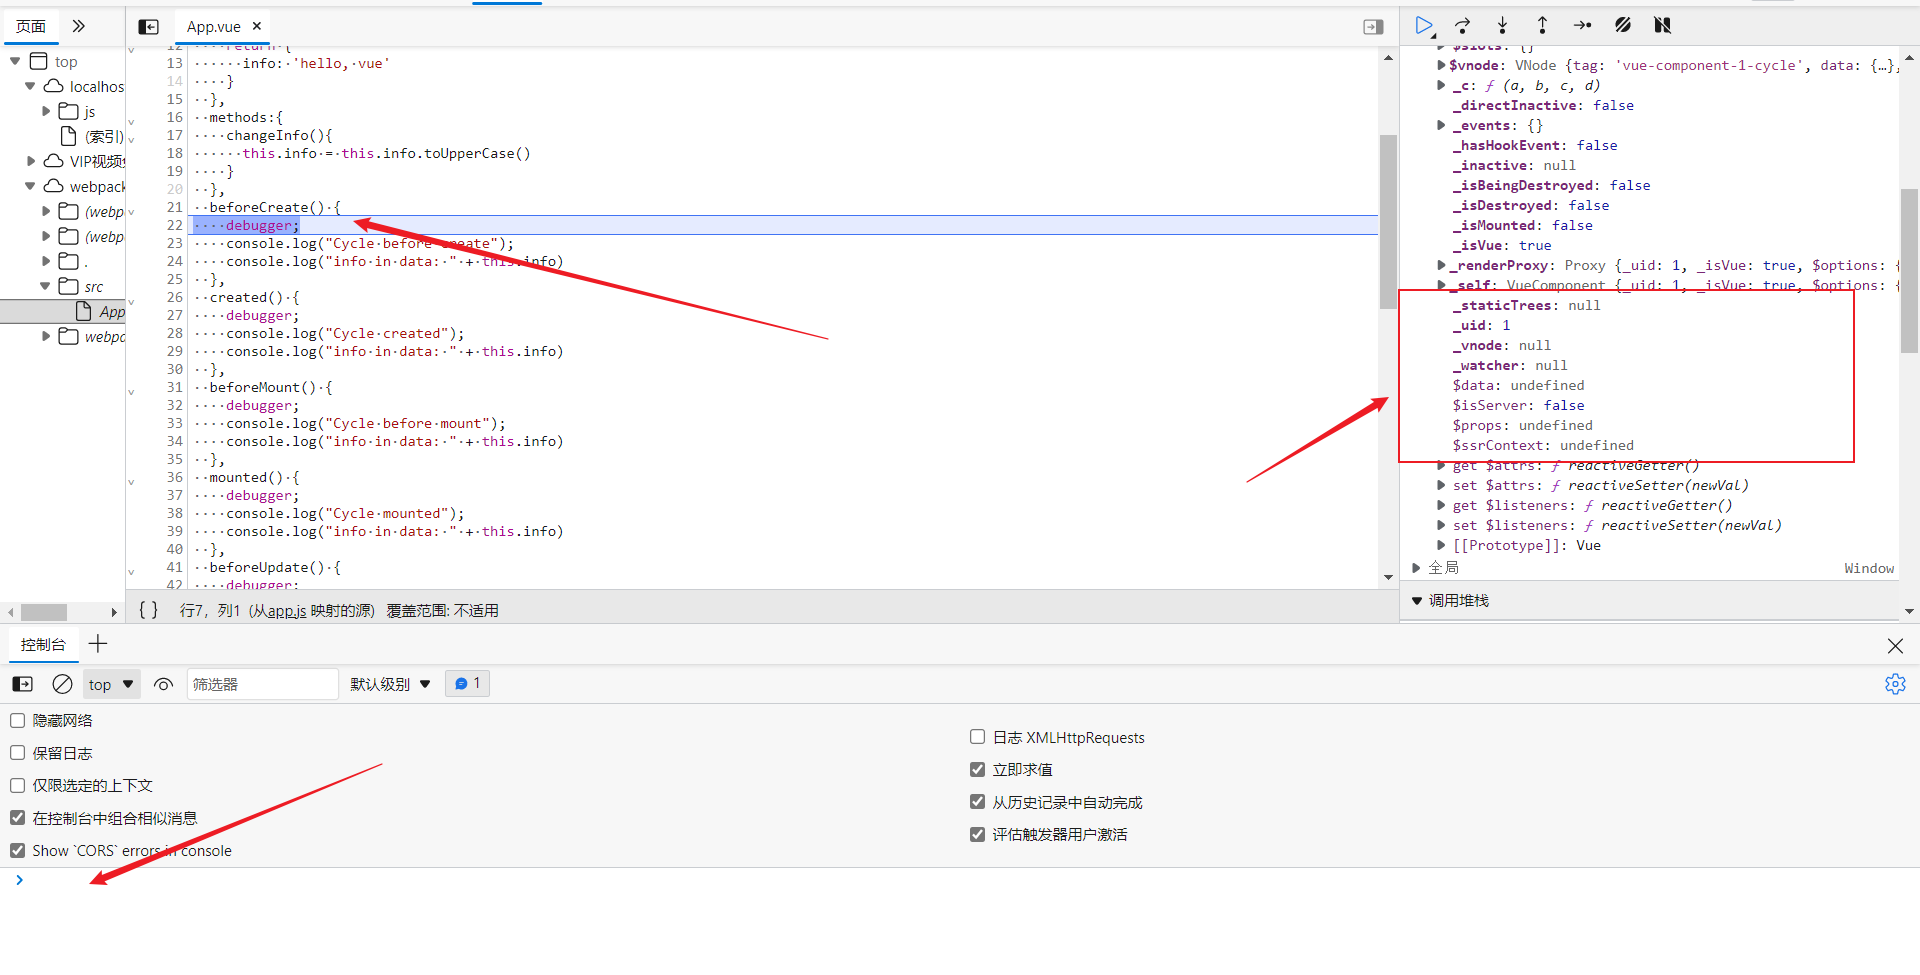The width and height of the screenshot is (1920, 975).
Task: Uncheck 评估触发器用户激活
Action: coord(978,834)
